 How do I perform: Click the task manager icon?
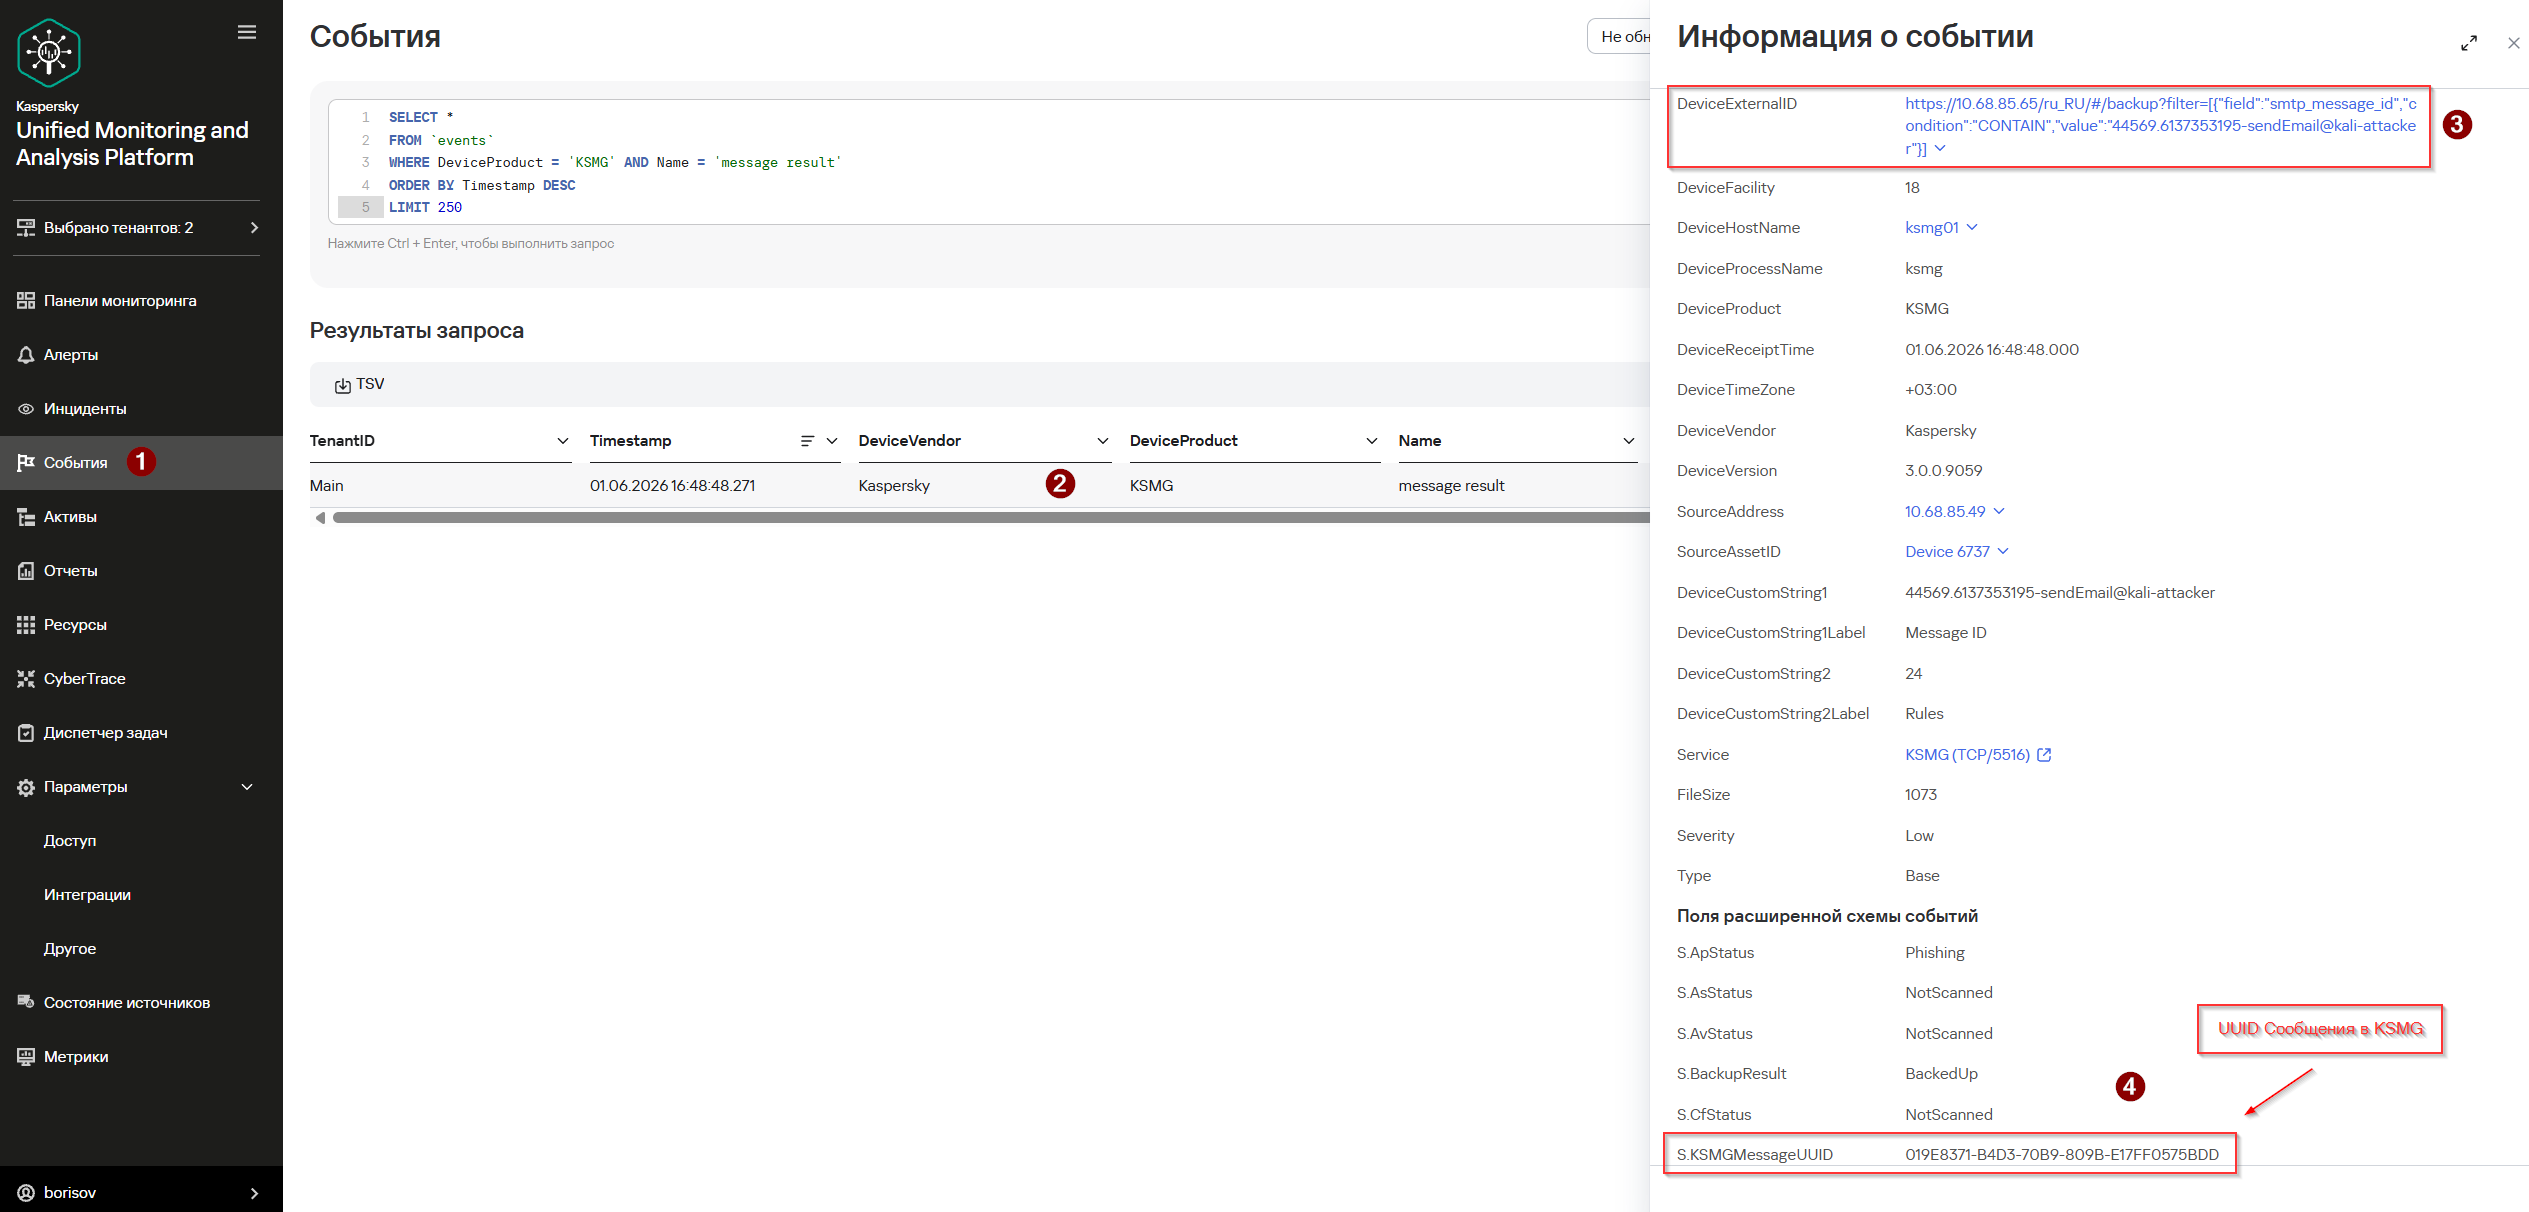click(x=26, y=733)
